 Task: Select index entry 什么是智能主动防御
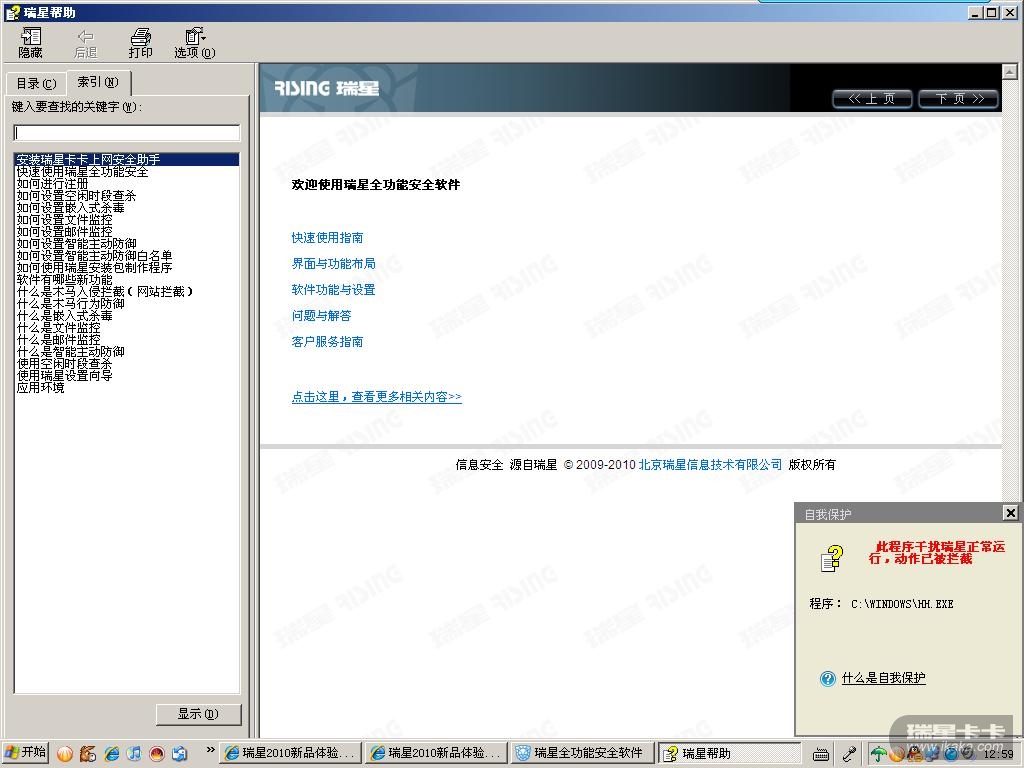pyautogui.click(x=71, y=351)
